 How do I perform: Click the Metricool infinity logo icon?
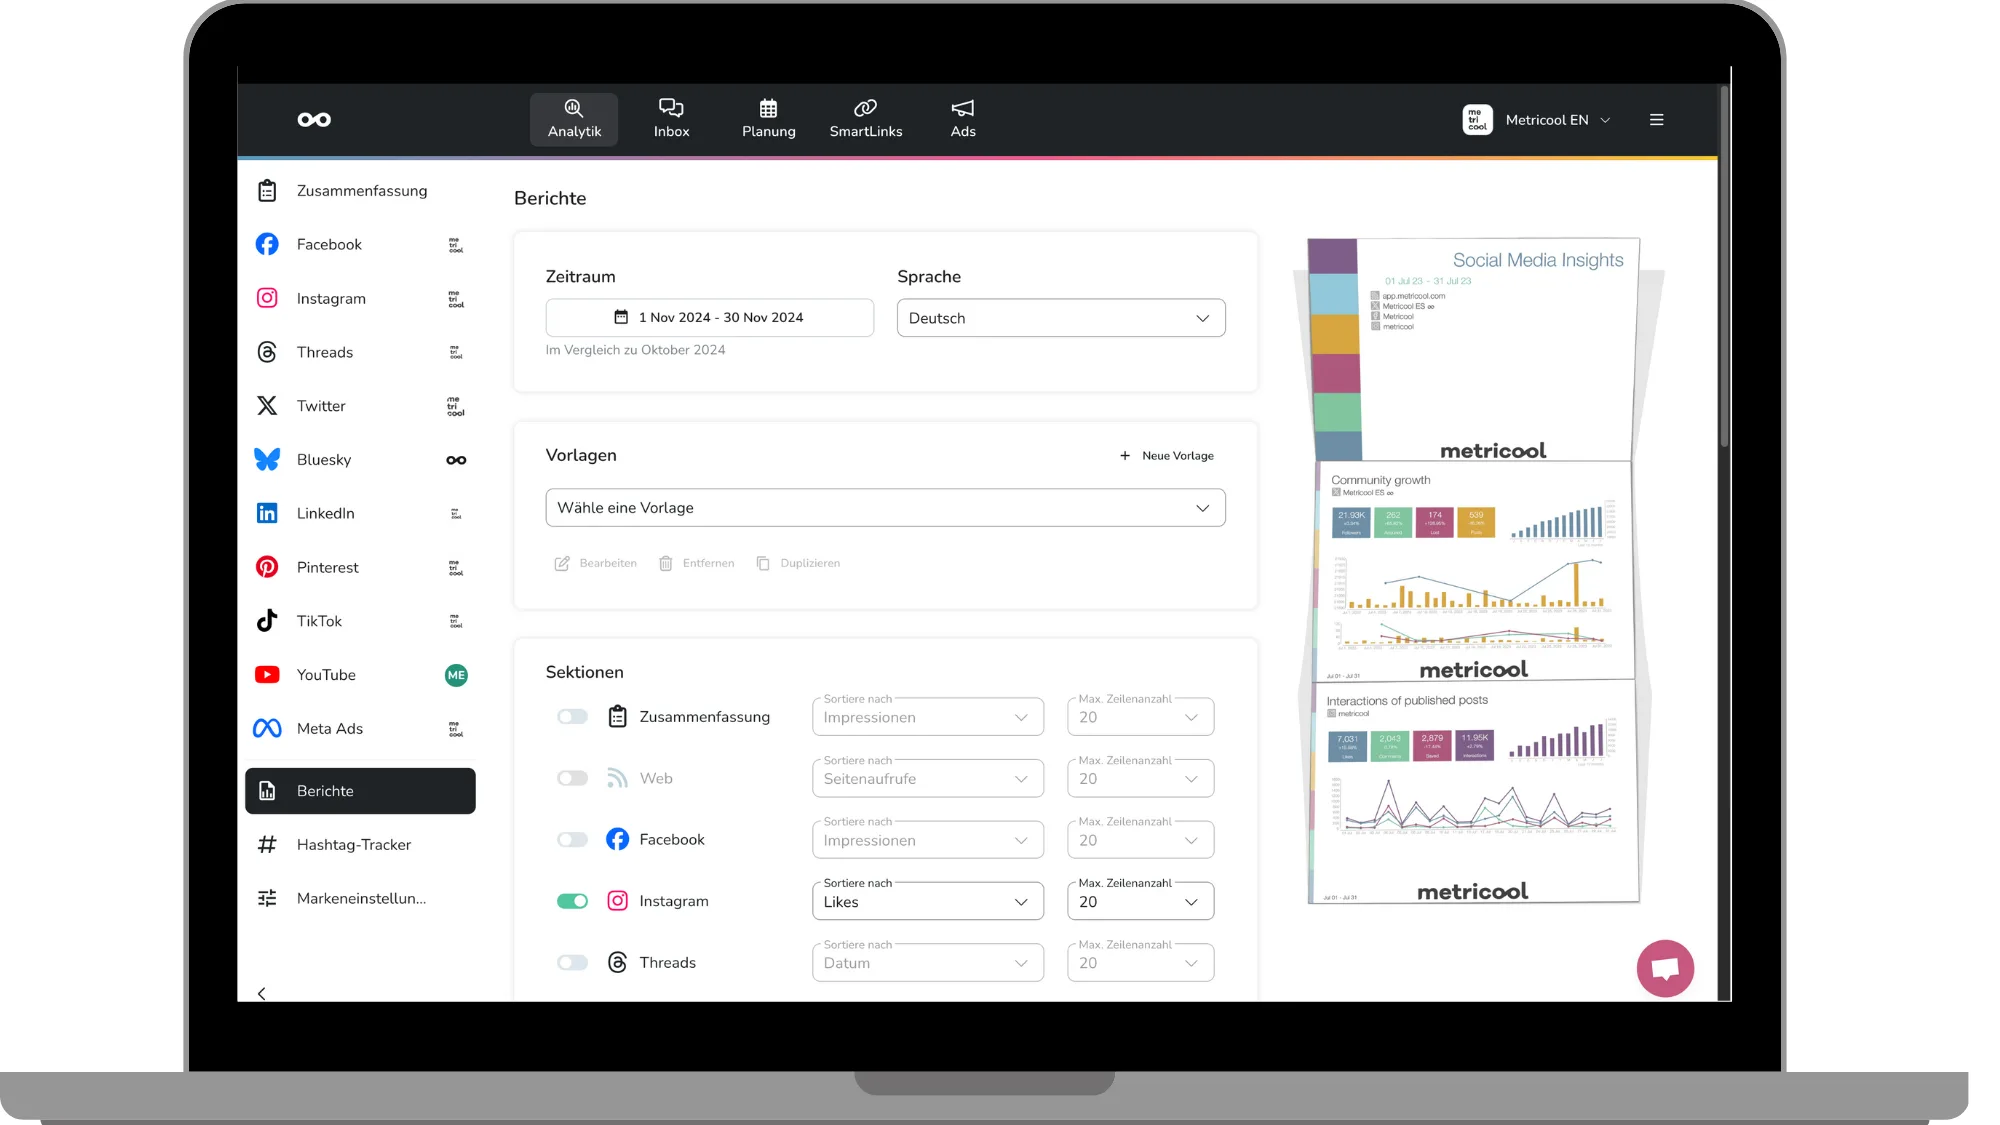click(314, 120)
